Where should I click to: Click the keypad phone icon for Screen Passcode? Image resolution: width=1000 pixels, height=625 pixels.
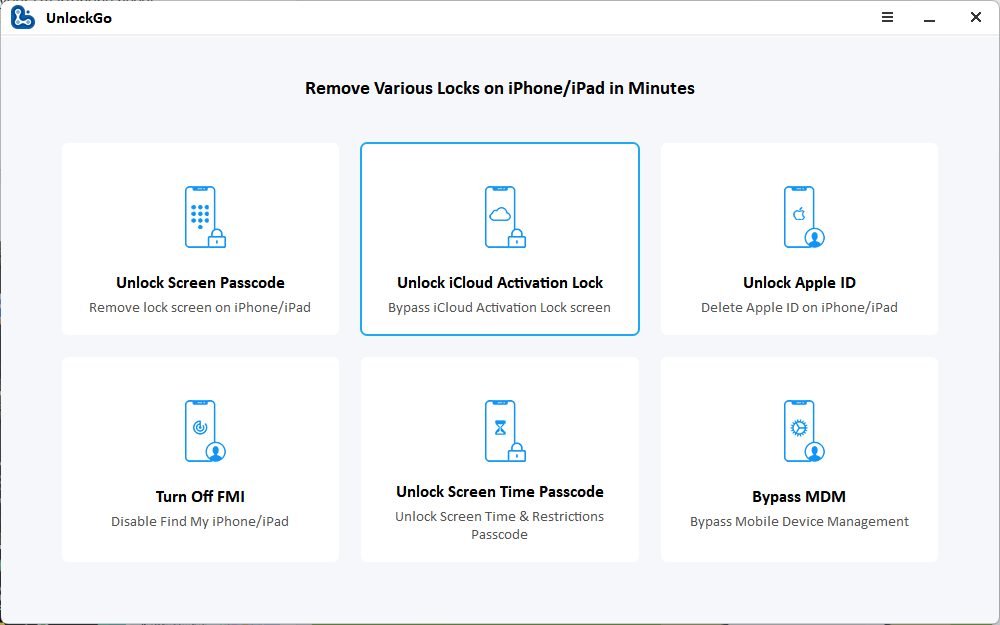205,217
